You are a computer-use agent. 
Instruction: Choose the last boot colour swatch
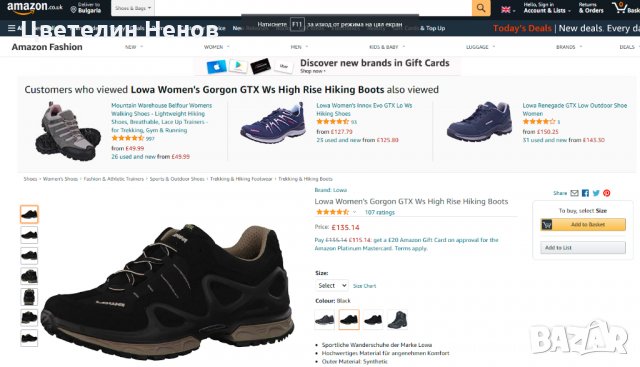pos(397,319)
